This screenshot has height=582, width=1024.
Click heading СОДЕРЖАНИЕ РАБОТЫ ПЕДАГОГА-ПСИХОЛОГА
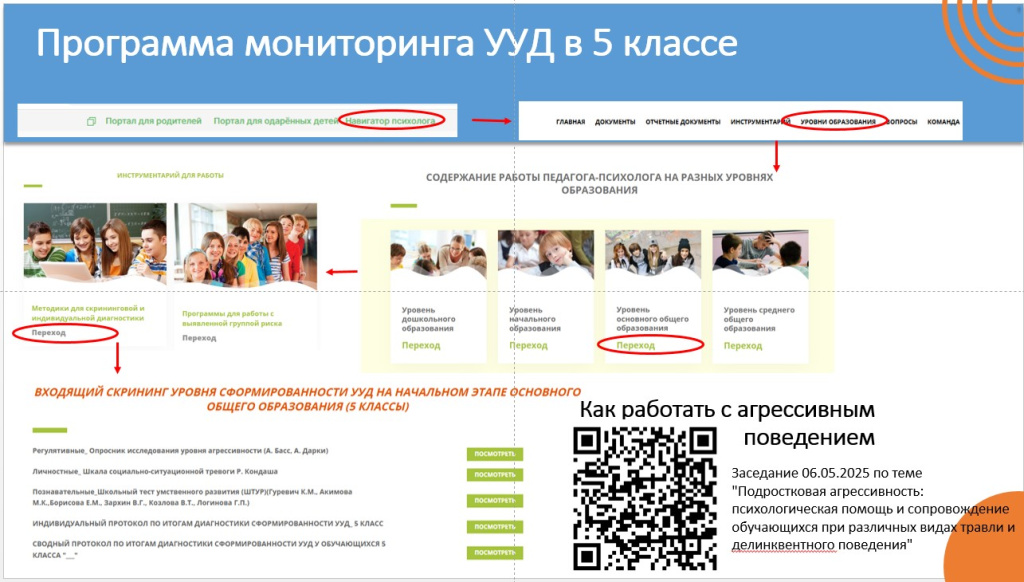coord(600,184)
